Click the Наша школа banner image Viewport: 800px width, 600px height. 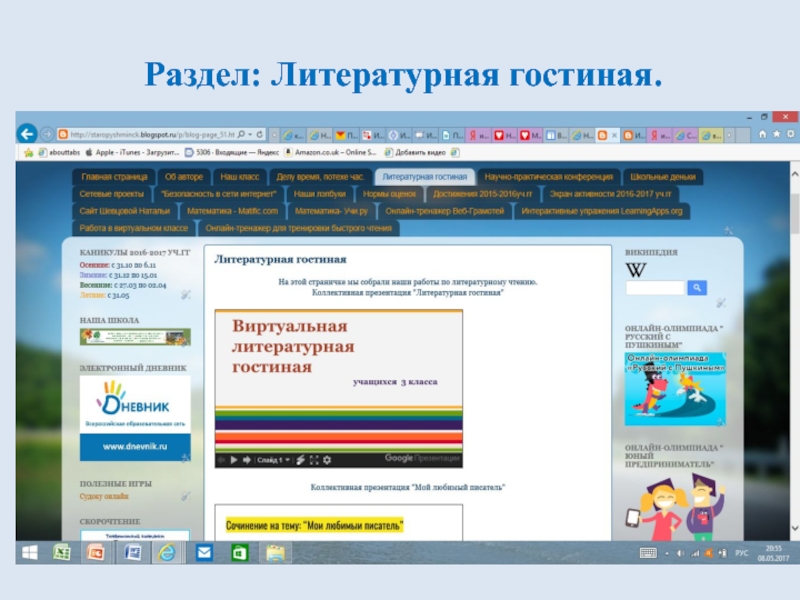coord(135,337)
